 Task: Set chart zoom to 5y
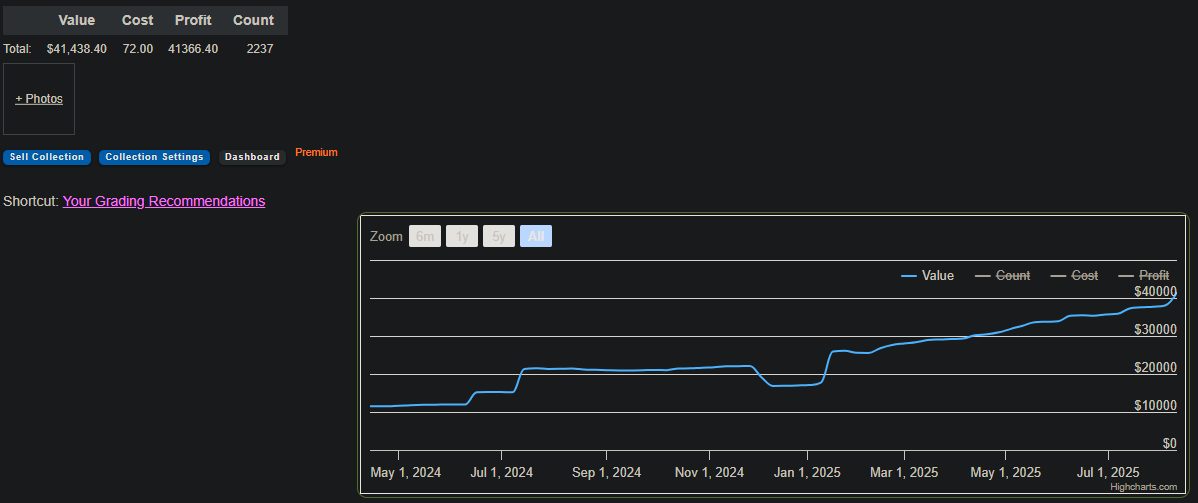499,237
